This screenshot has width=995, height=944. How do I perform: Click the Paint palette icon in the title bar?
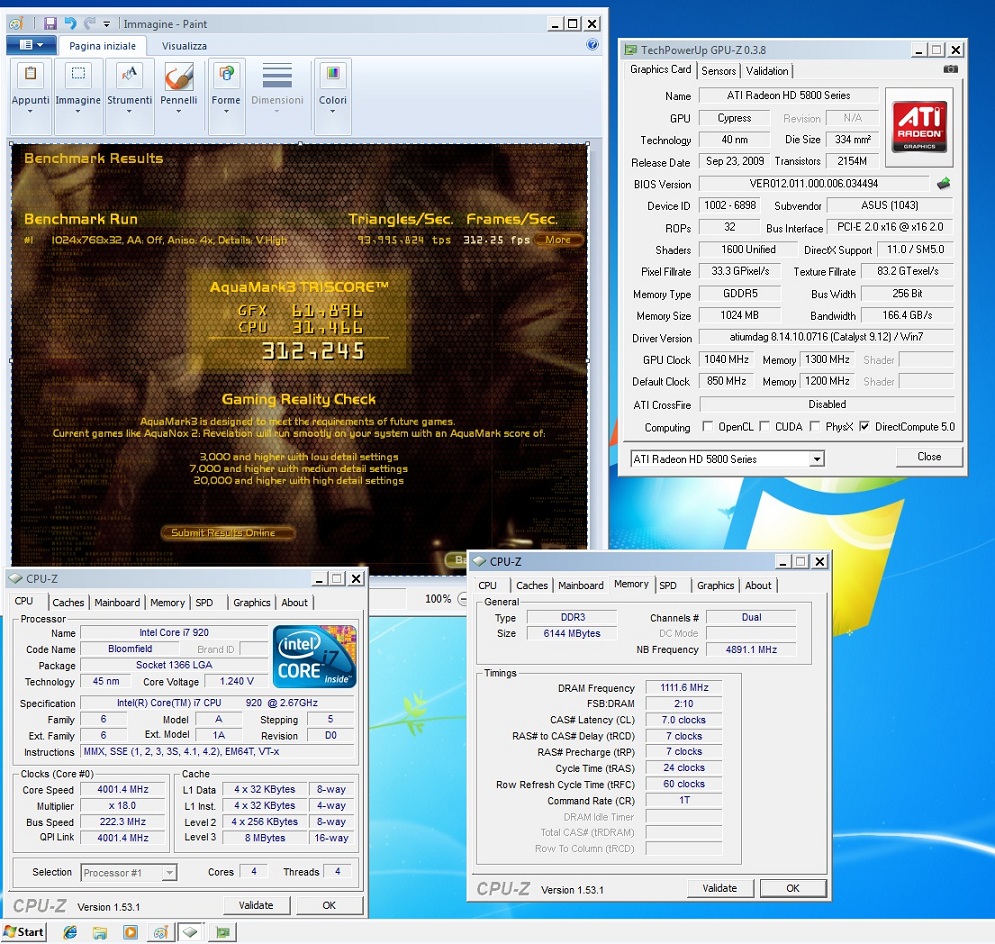tap(16, 23)
